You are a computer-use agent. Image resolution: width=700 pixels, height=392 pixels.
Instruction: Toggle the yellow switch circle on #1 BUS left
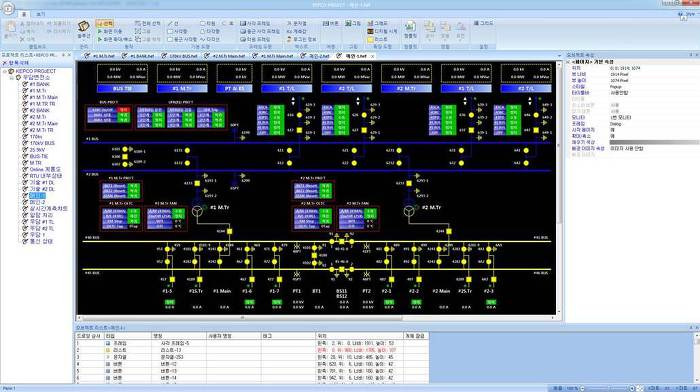coord(125,149)
